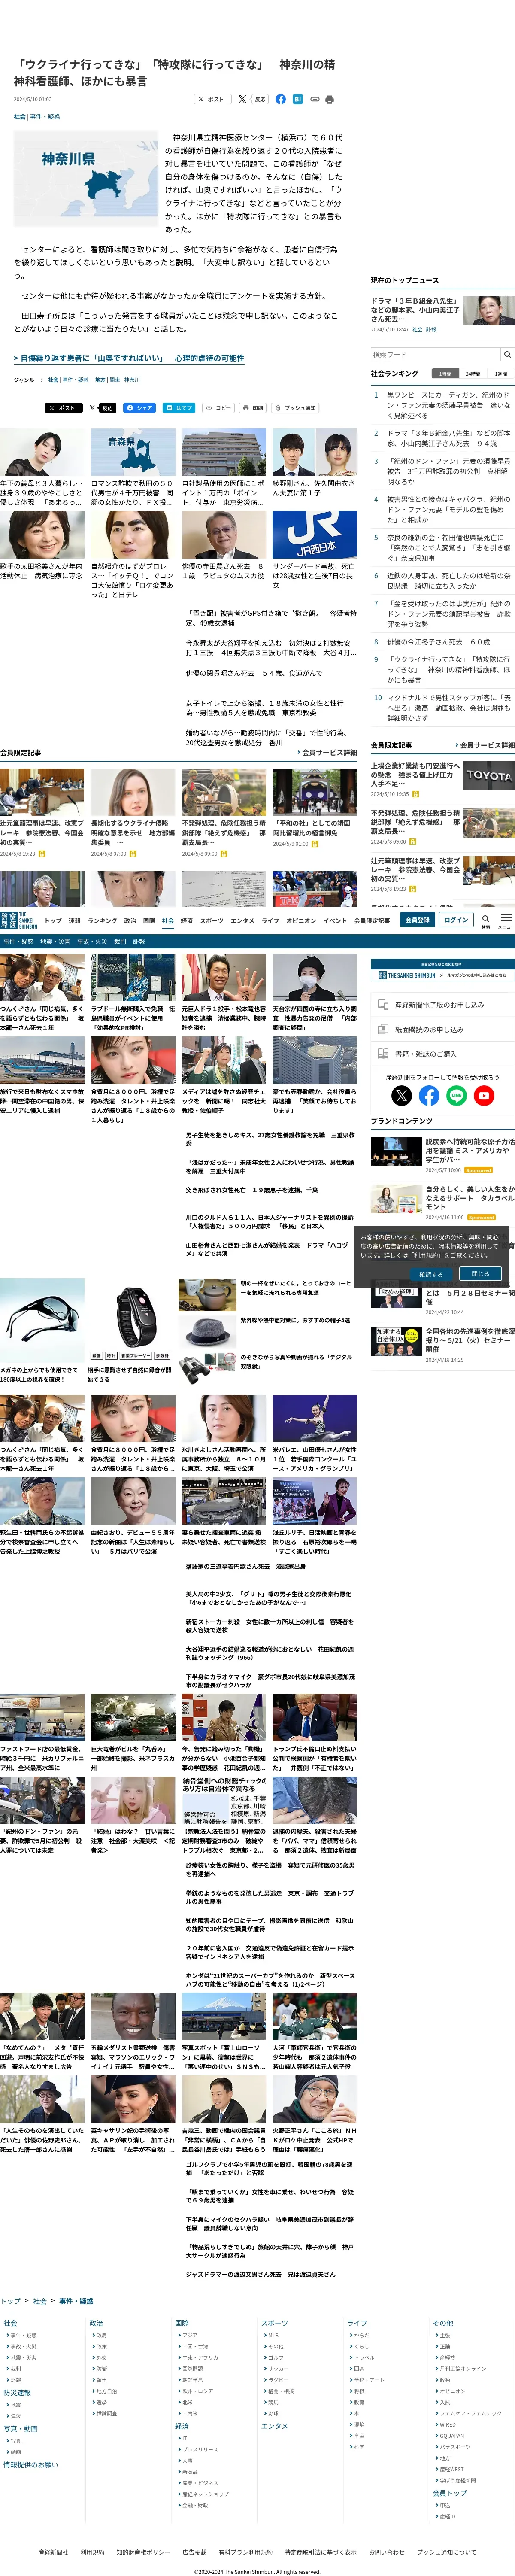Open ランキング in the navigation bar
This screenshot has width=515, height=2576.
[x=102, y=920]
